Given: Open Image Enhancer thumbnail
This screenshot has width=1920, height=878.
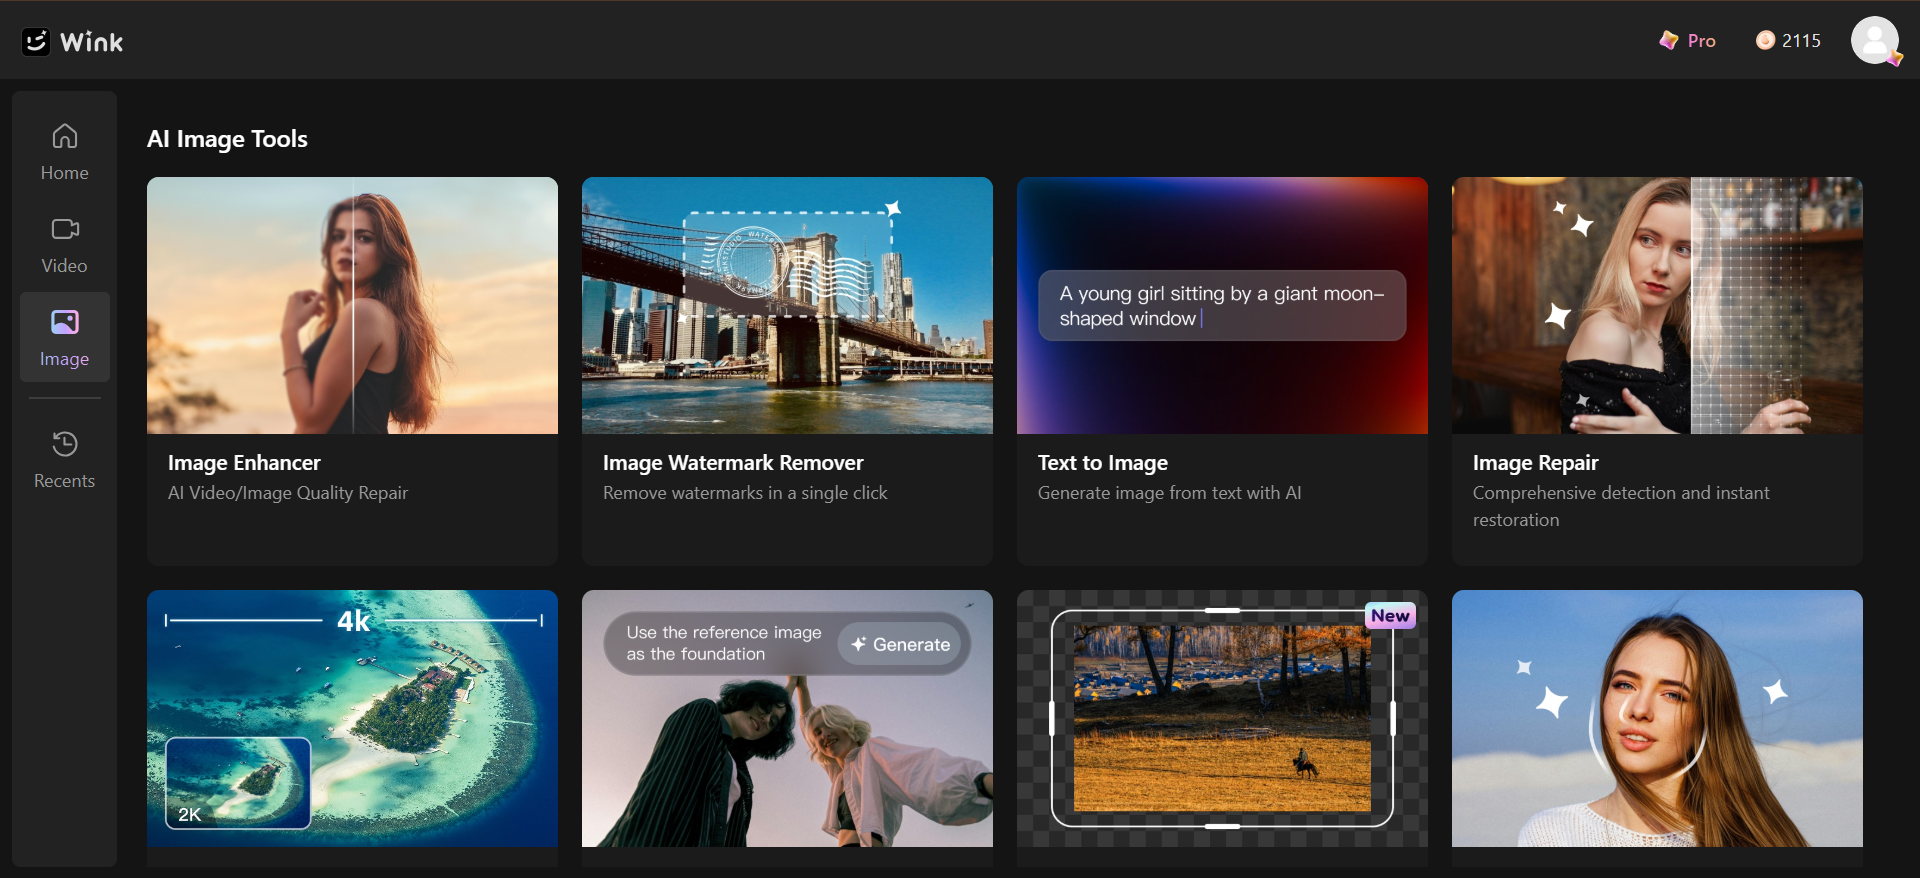Looking at the screenshot, I should point(352,305).
